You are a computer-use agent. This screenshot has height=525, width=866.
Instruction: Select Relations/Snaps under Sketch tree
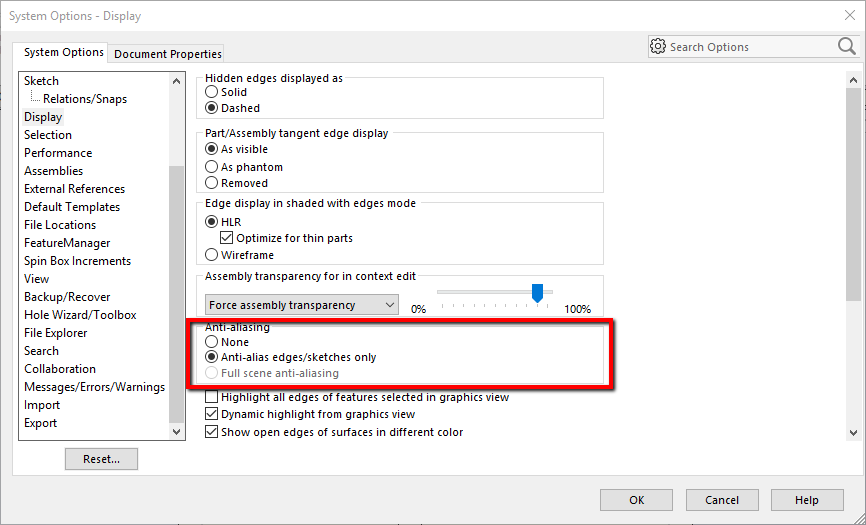click(x=85, y=99)
